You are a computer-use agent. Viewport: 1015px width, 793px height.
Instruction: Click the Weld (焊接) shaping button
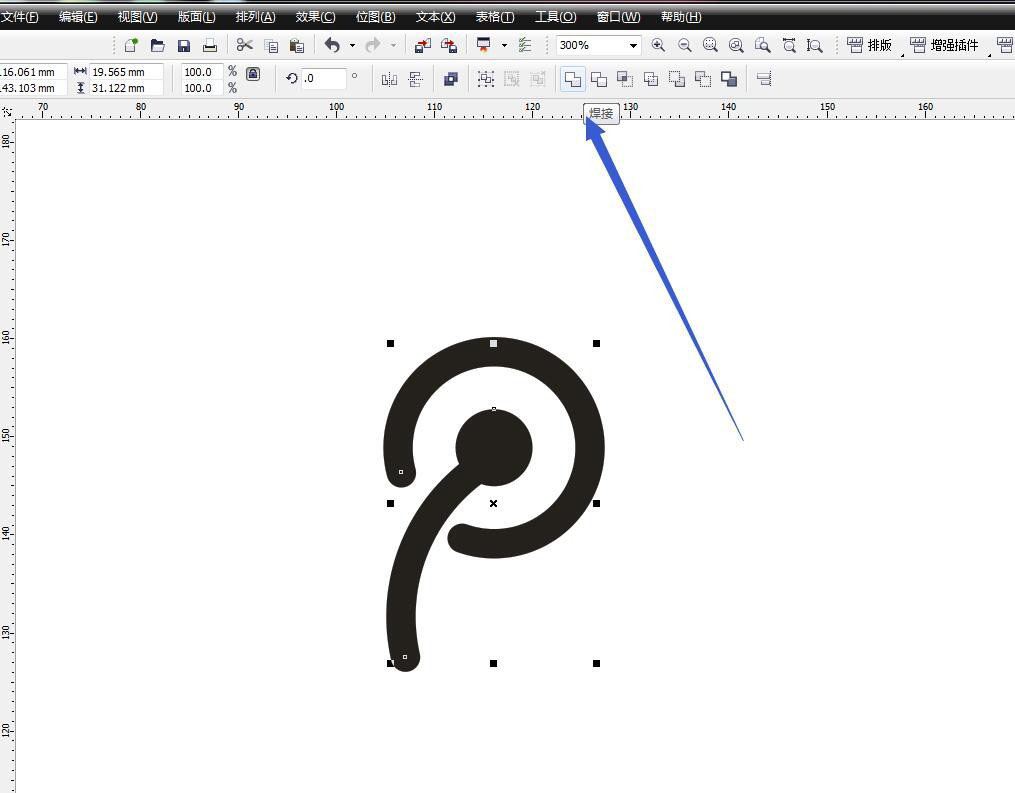tap(572, 79)
